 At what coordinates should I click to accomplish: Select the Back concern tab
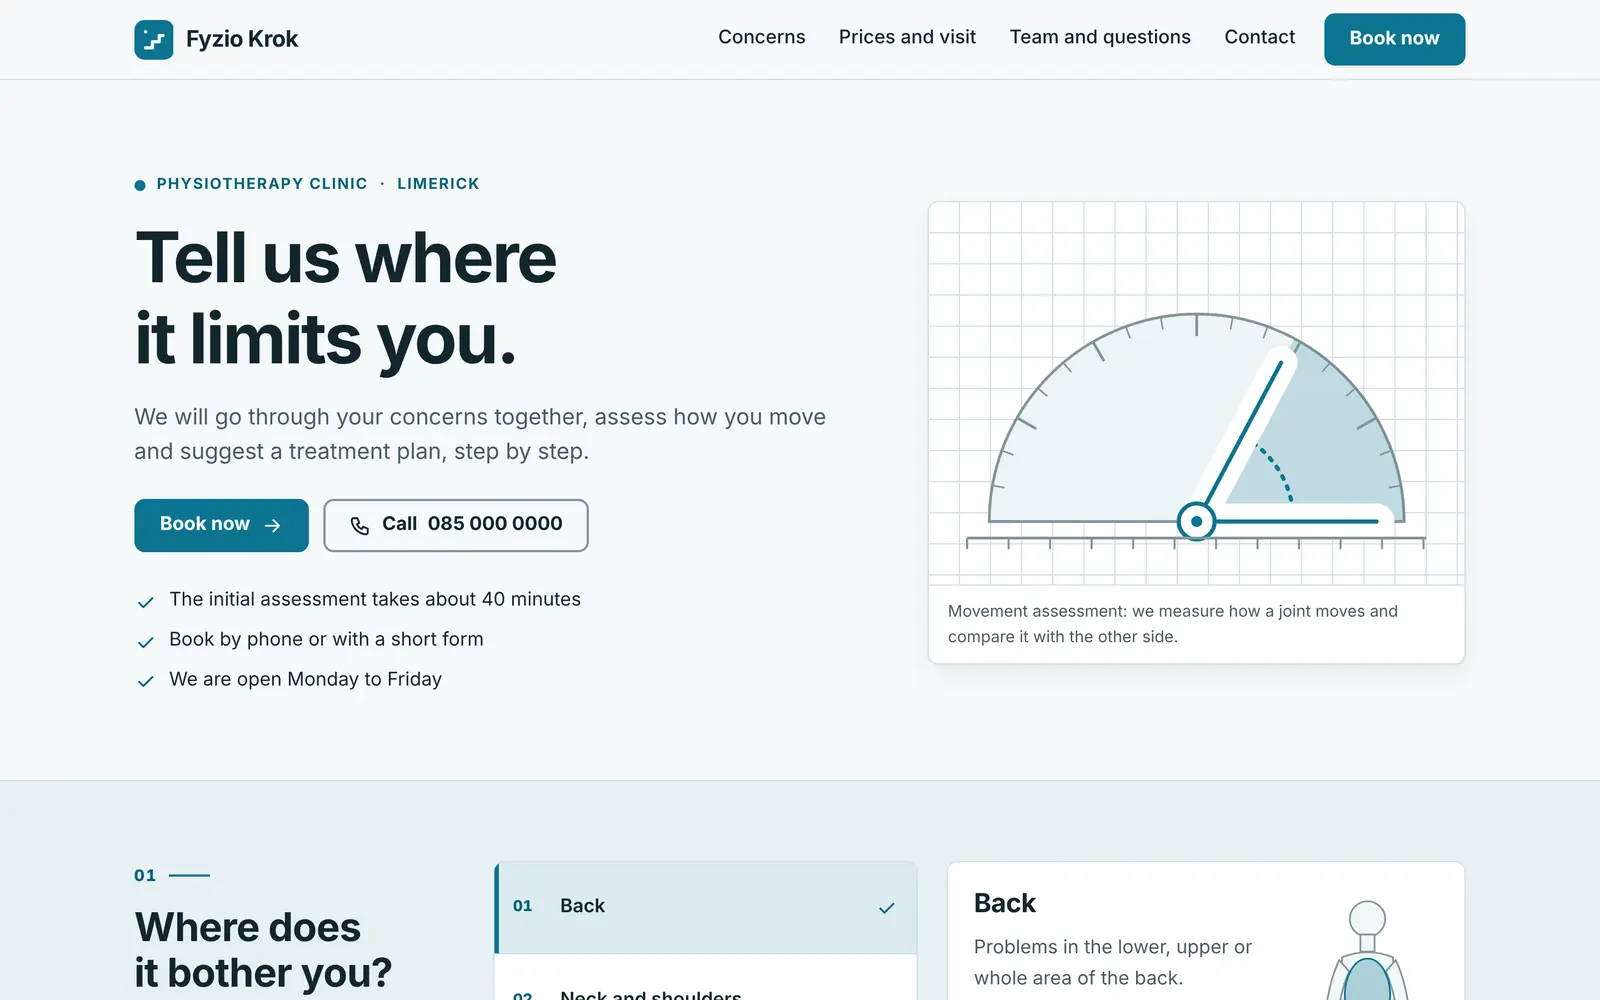[x=705, y=907]
